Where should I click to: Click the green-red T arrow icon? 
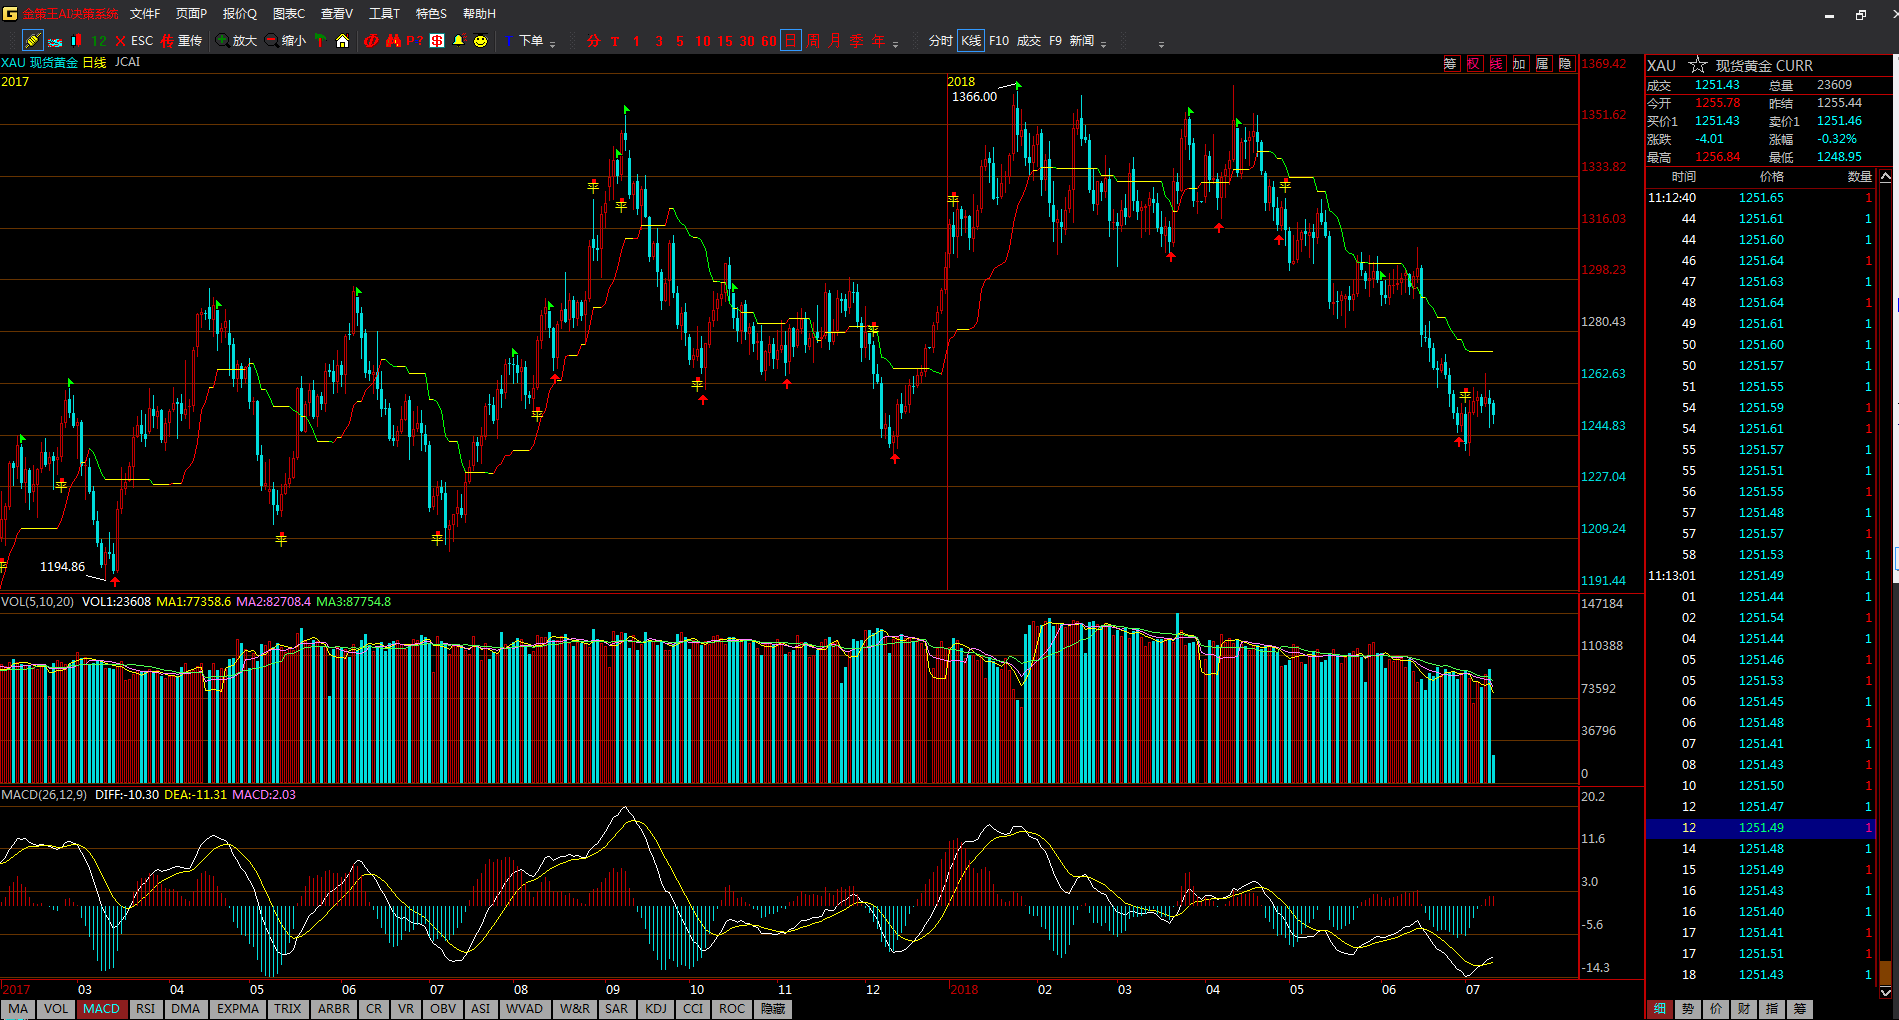point(320,41)
